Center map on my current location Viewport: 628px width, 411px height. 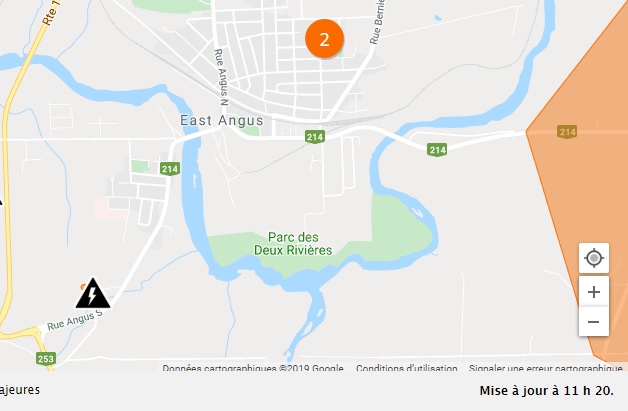click(594, 258)
